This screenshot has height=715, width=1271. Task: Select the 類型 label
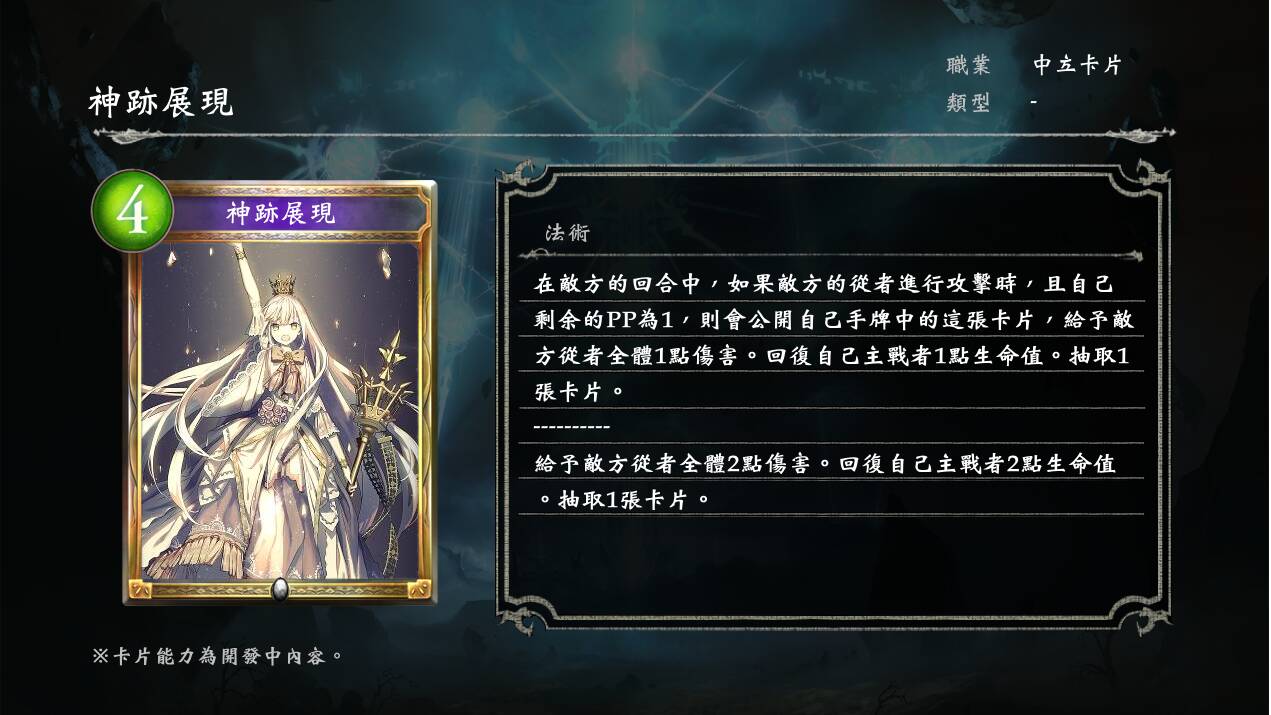point(968,102)
